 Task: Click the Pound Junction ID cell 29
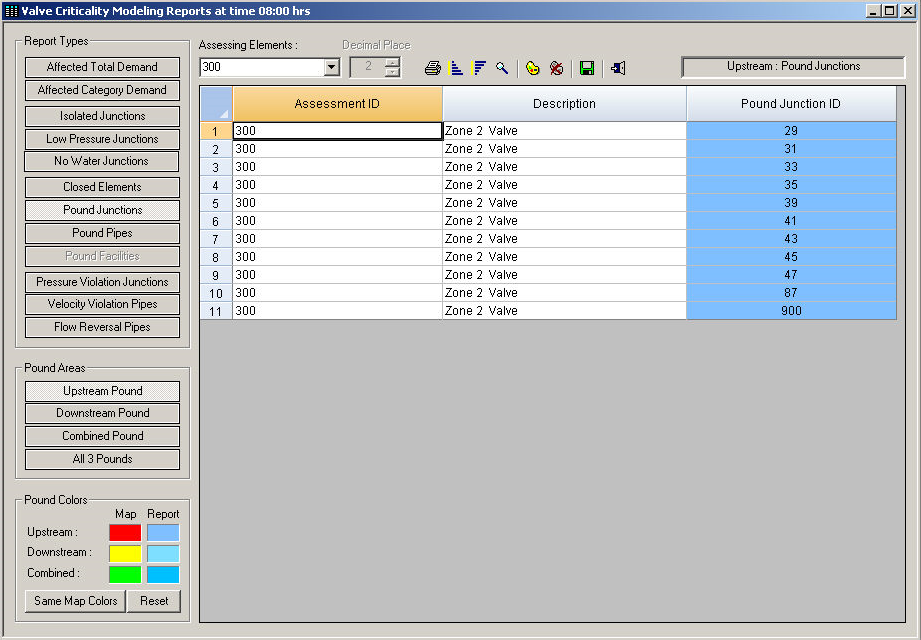point(791,131)
